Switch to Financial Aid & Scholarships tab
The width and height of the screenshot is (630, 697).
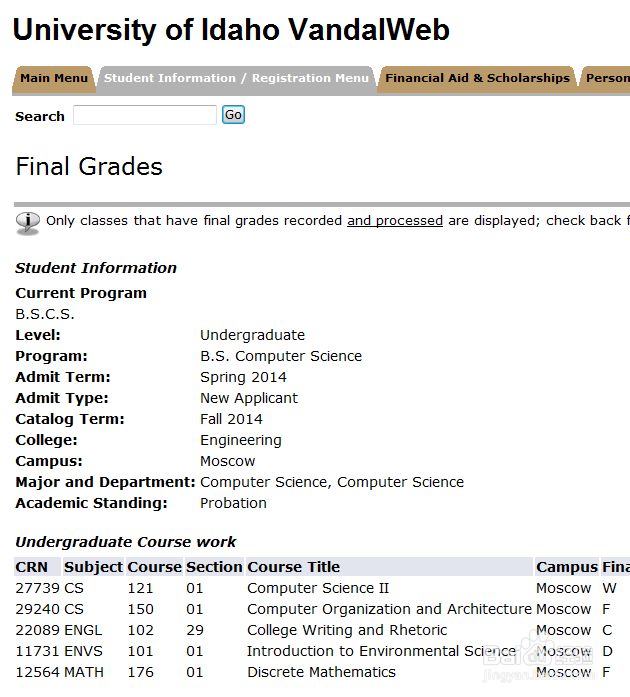tap(477, 78)
